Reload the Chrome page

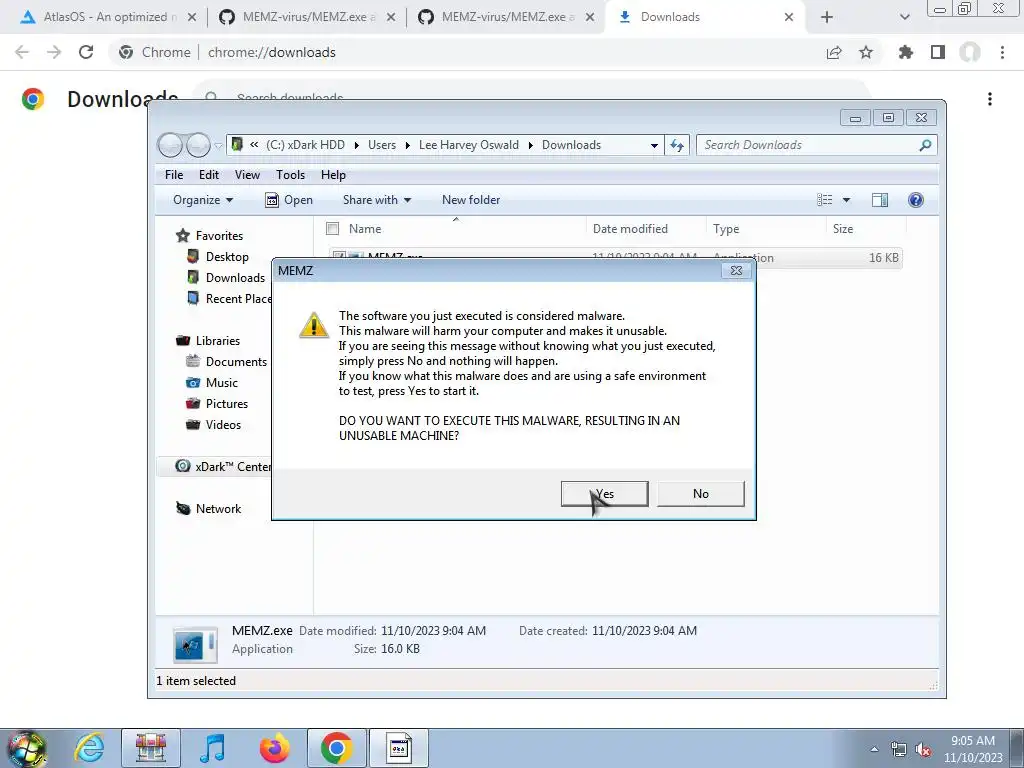tap(86, 52)
